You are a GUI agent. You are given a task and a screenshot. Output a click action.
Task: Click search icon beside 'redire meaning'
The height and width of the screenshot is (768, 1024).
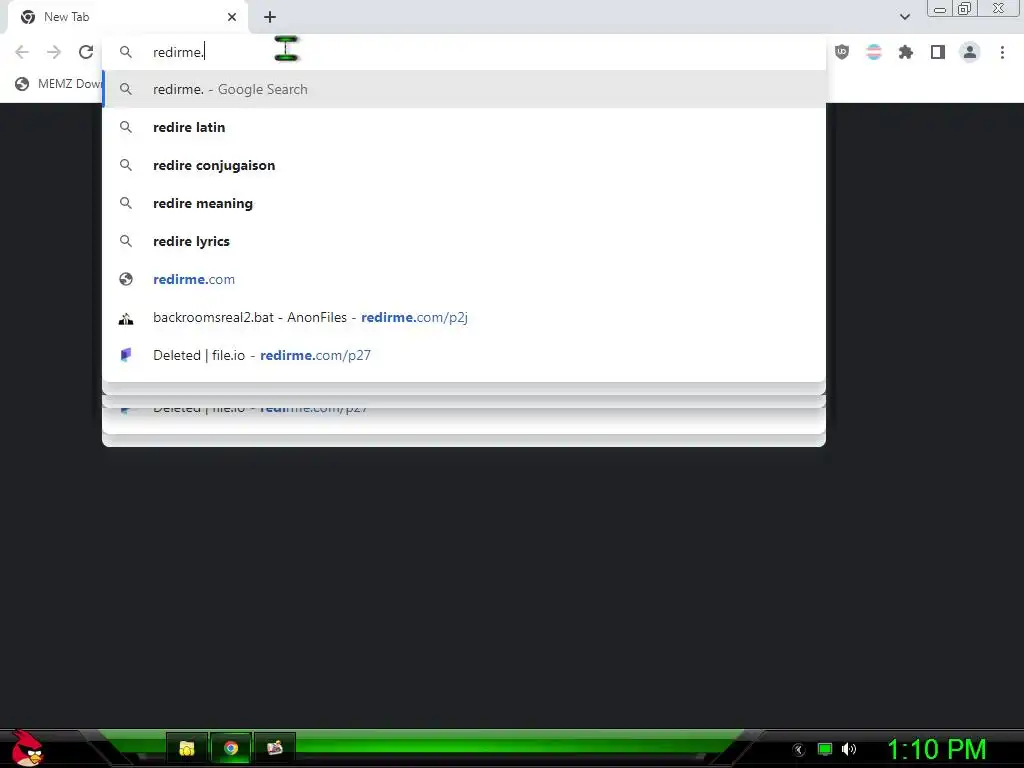pos(126,203)
